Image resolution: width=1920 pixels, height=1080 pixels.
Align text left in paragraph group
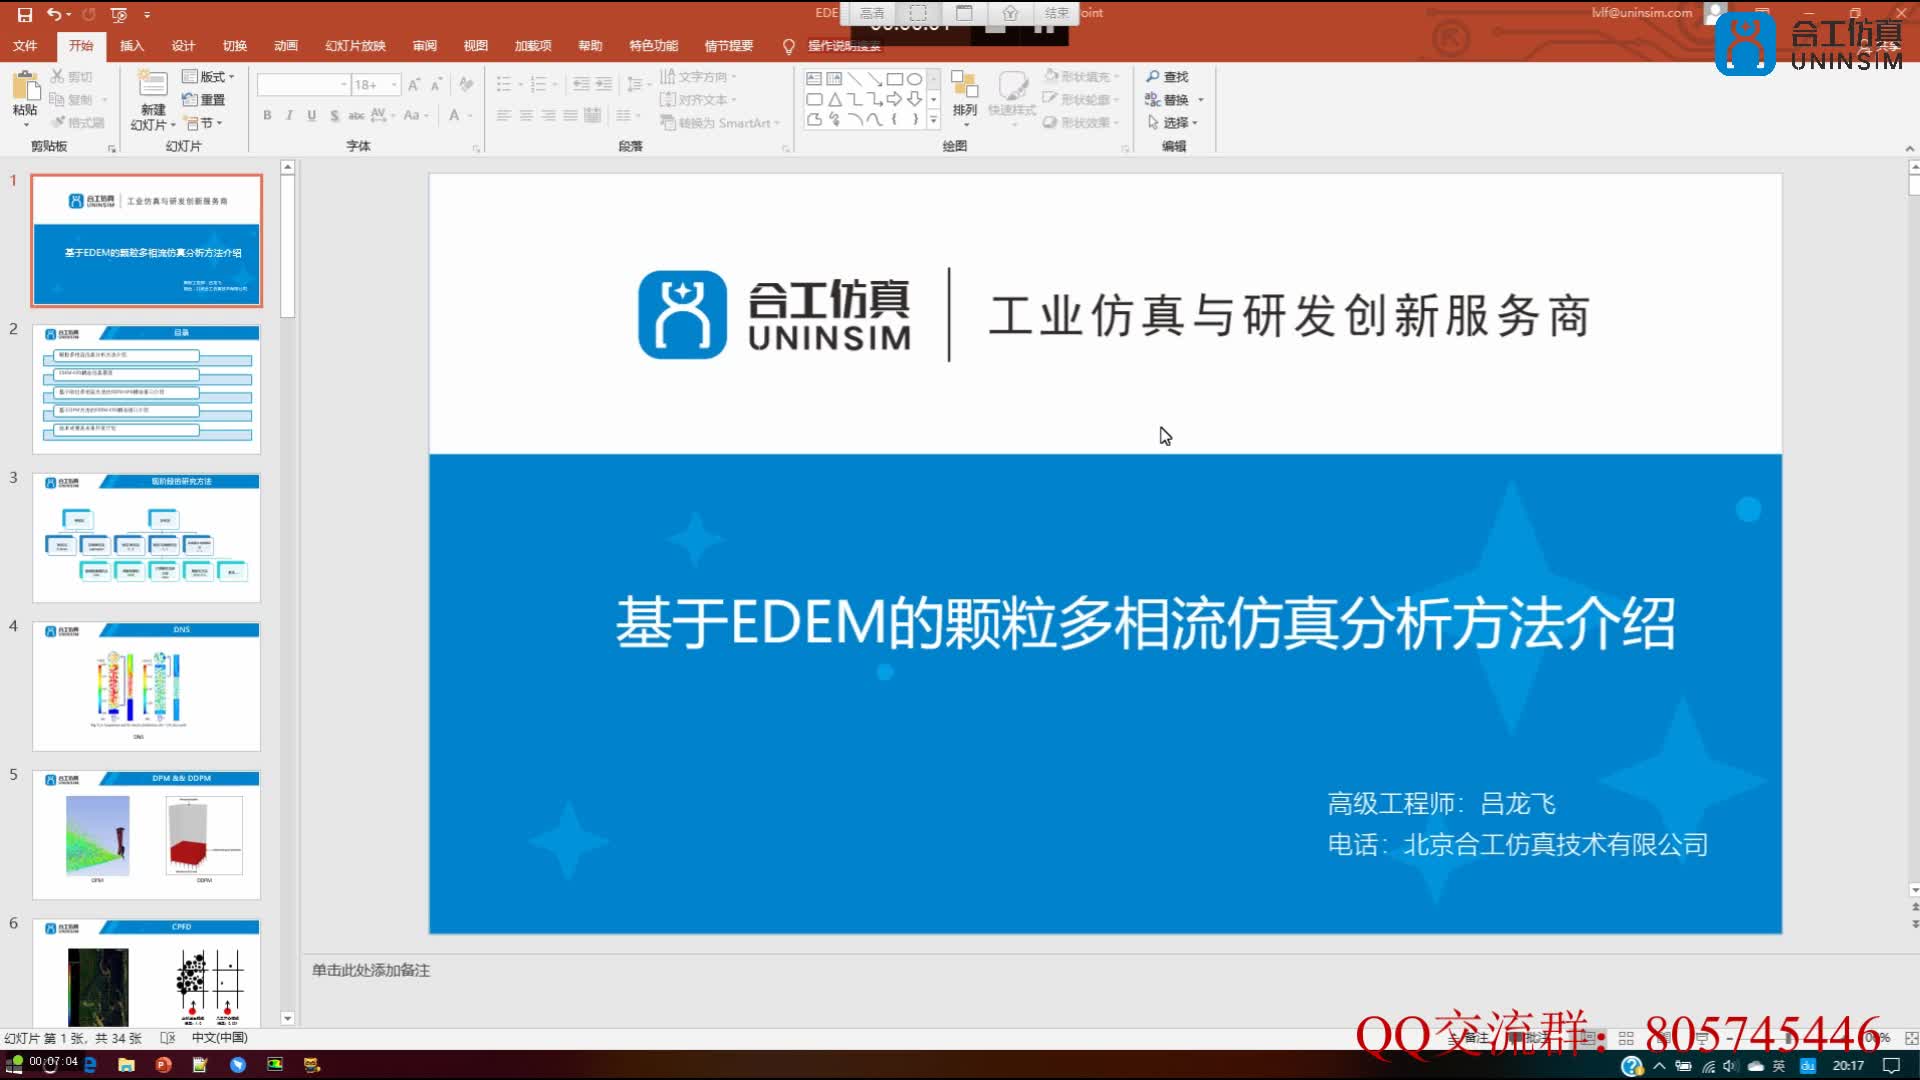pos(504,116)
